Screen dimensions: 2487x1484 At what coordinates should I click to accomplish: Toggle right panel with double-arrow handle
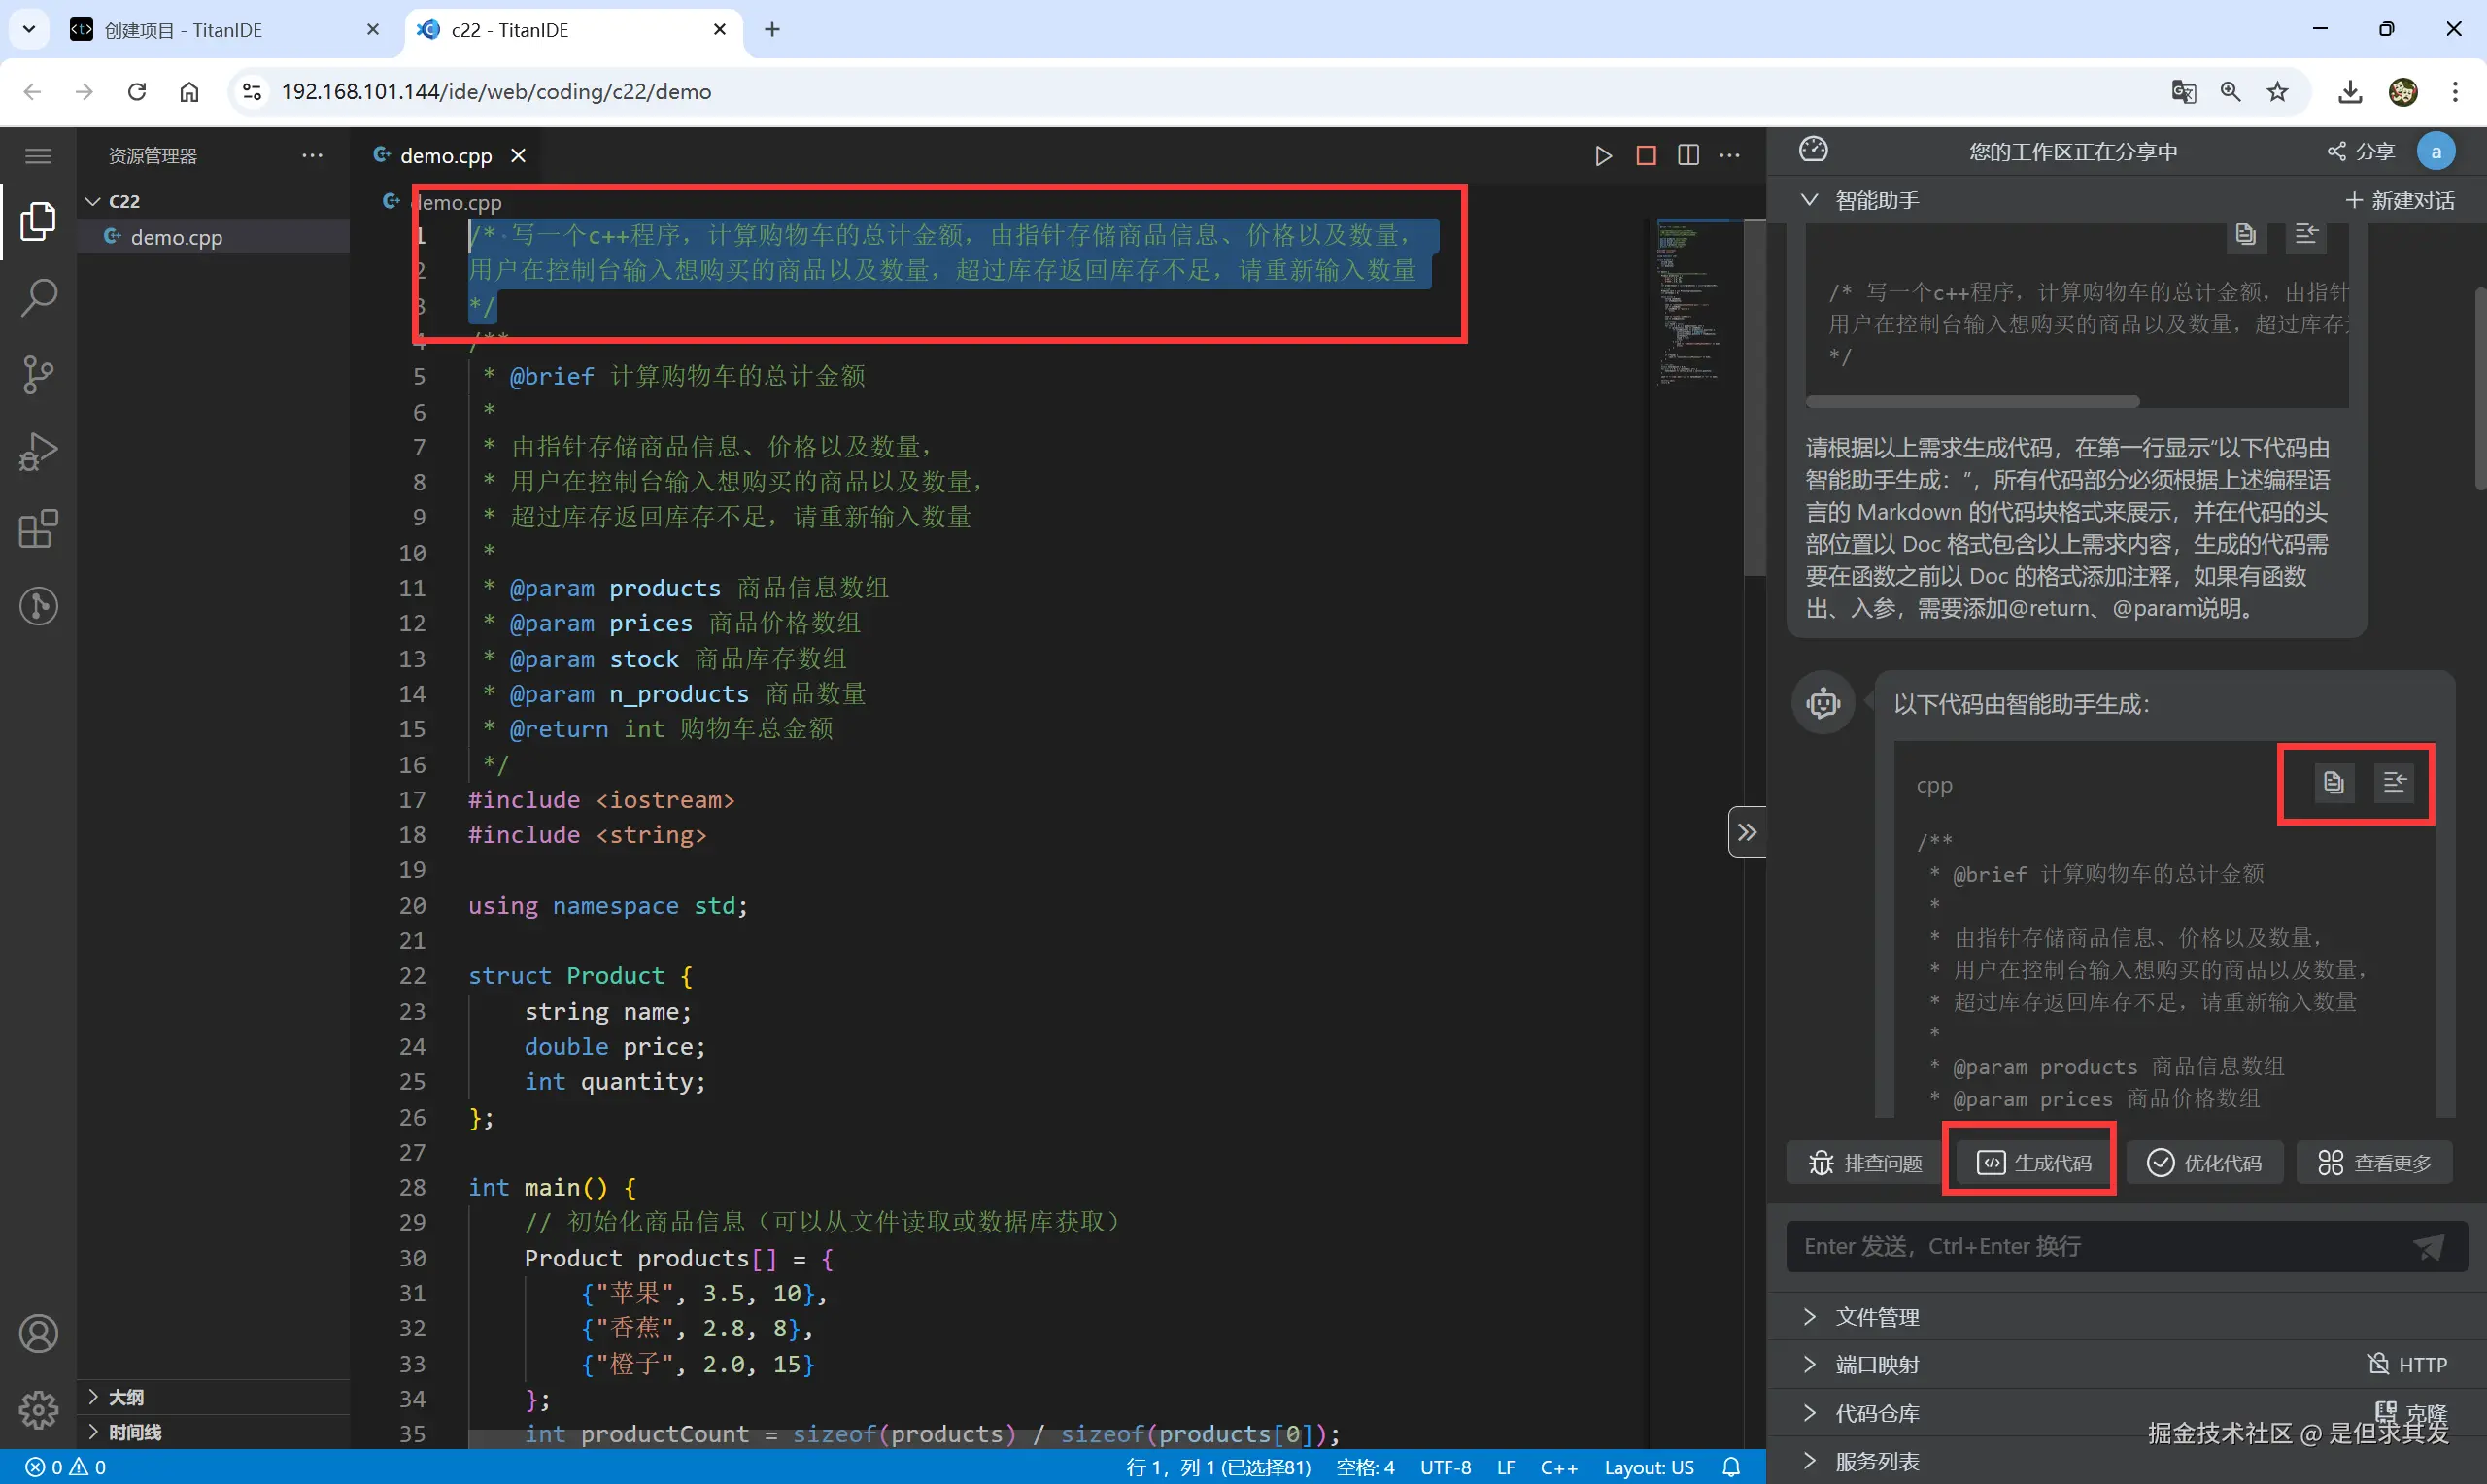pos(1746,832)
